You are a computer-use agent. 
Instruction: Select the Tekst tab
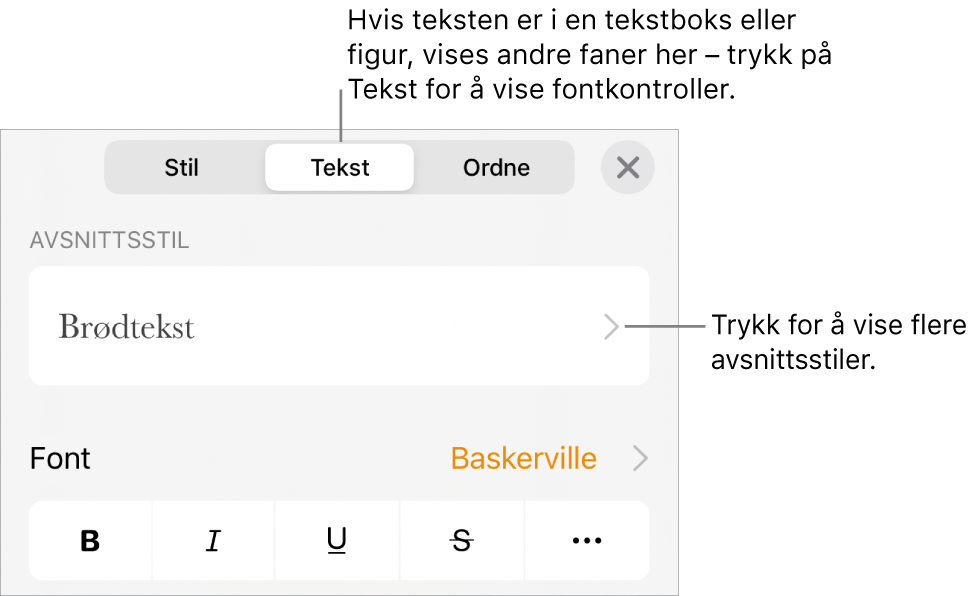(x=339, y=167)
